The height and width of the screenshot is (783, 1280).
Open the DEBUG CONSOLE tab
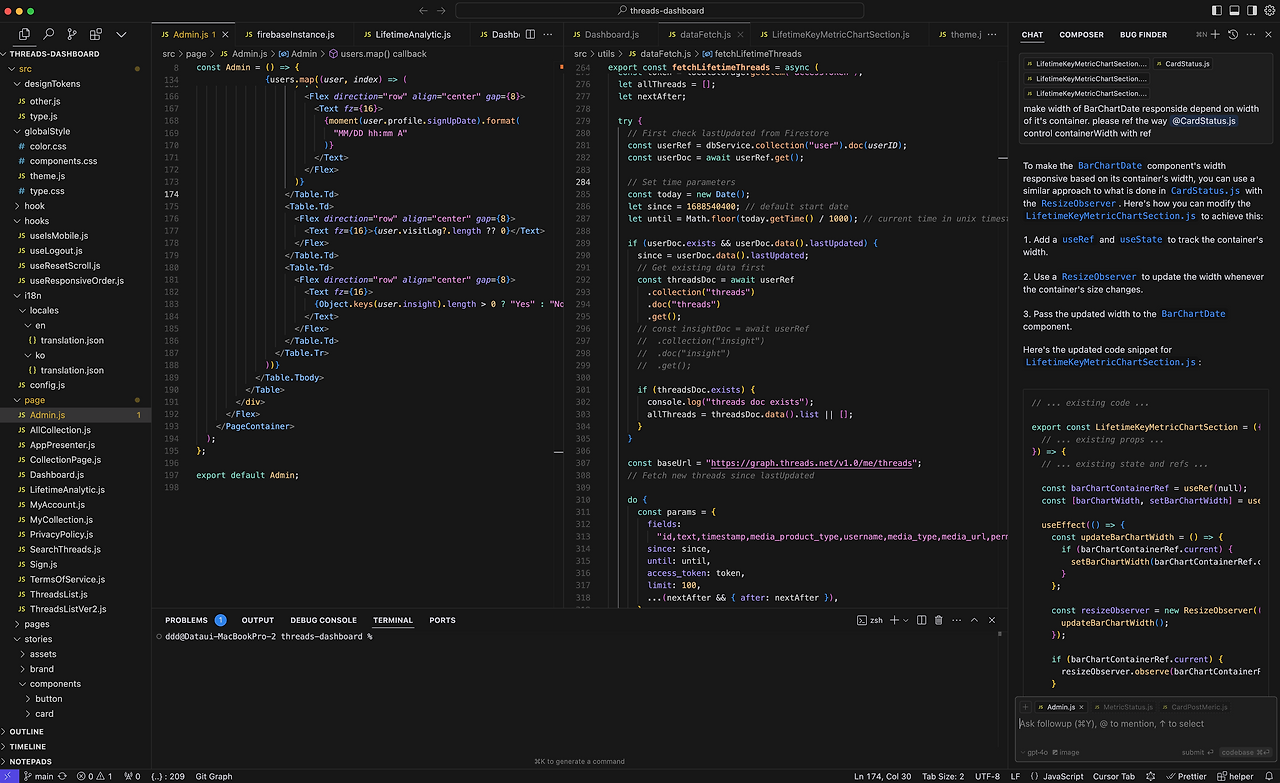(x=323, y=620)
